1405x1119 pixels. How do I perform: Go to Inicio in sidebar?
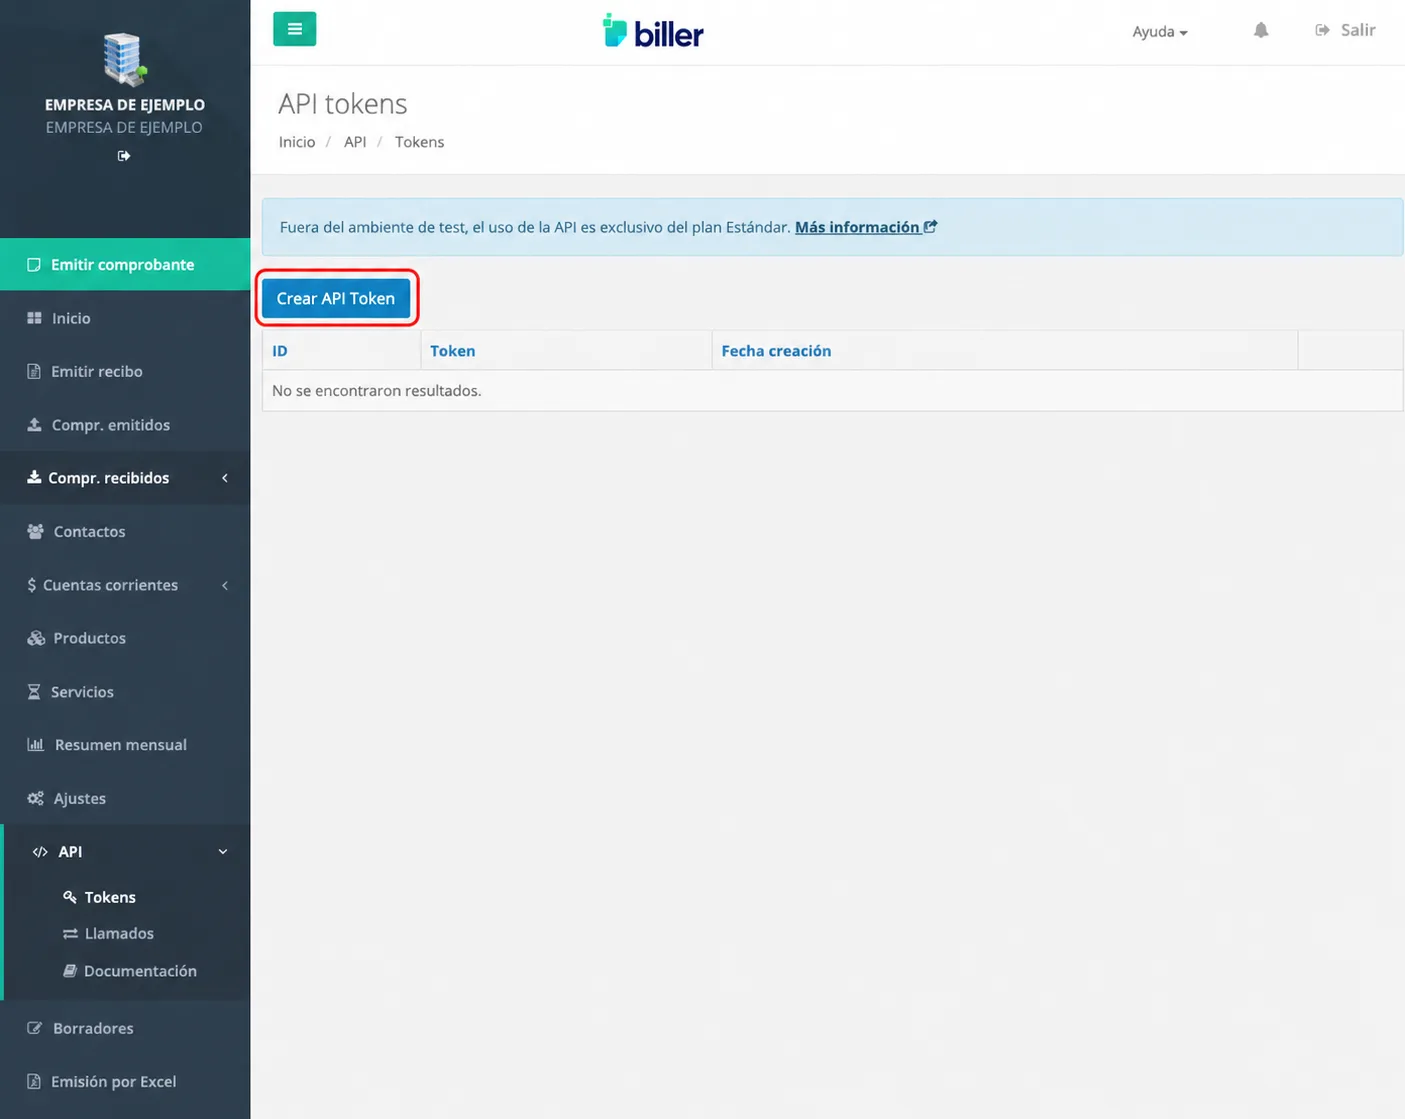pos(125,318)
